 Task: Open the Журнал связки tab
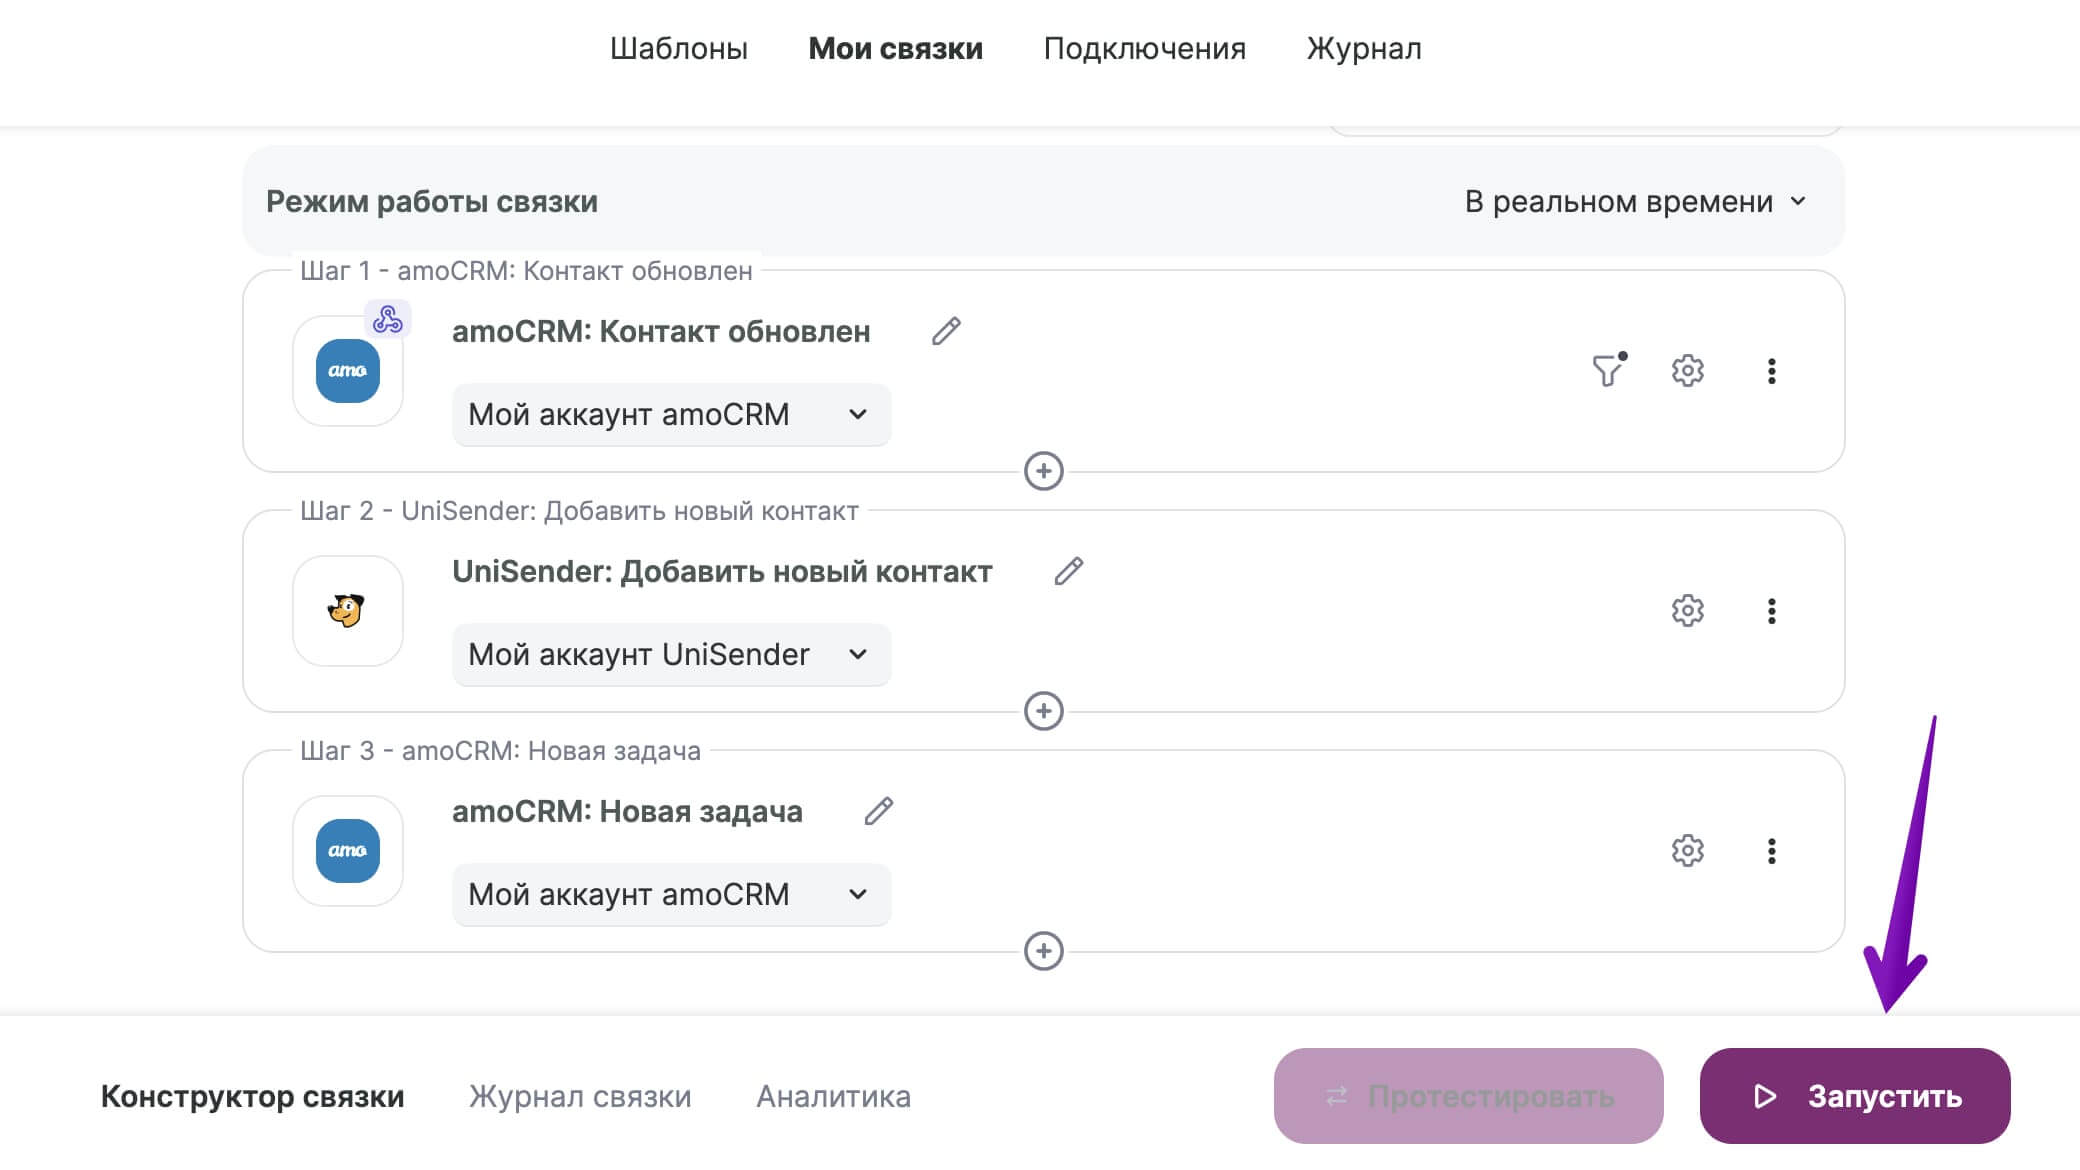pyautogui.click(x=580, y=1096)
